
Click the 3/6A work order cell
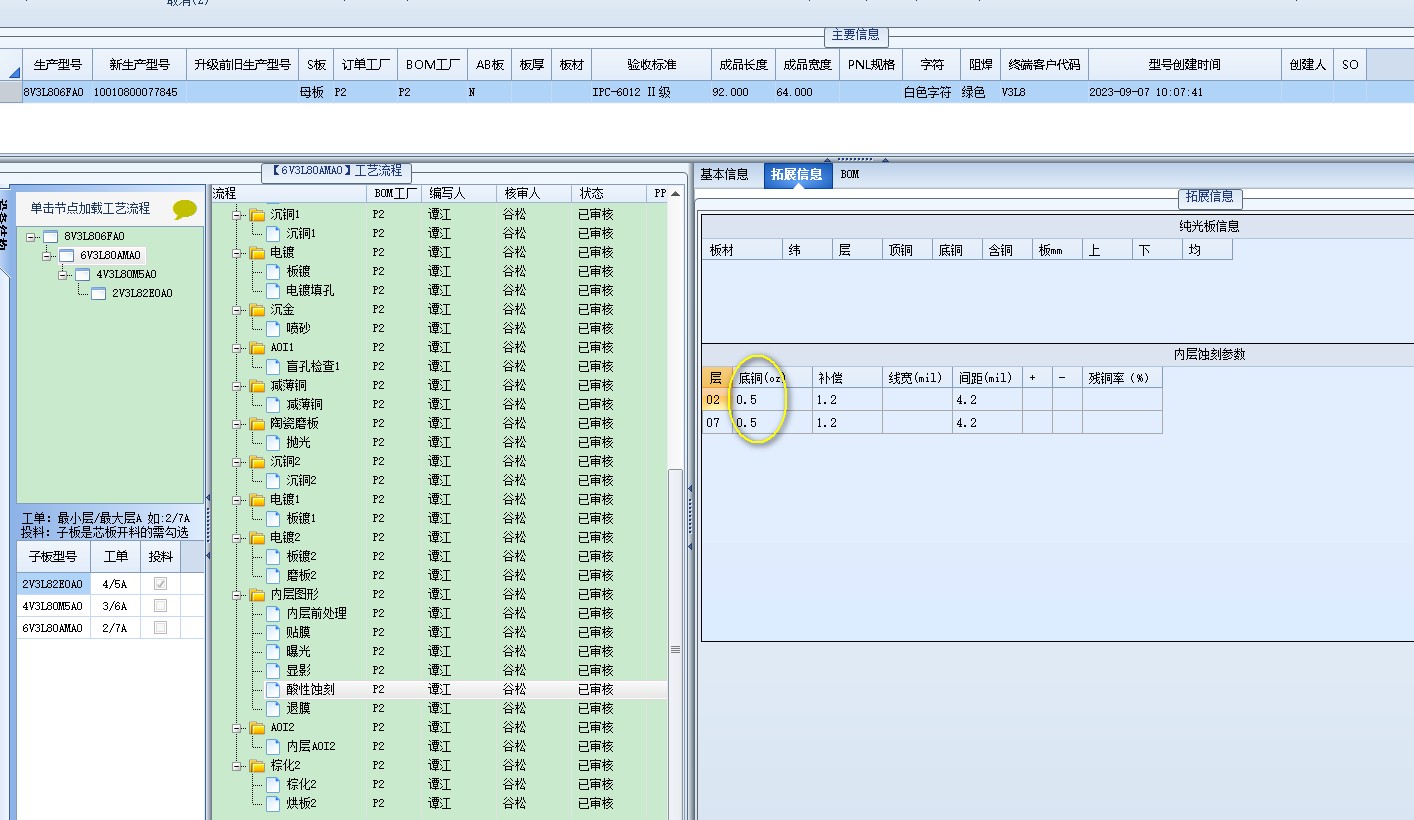click(x=116, y=606)
